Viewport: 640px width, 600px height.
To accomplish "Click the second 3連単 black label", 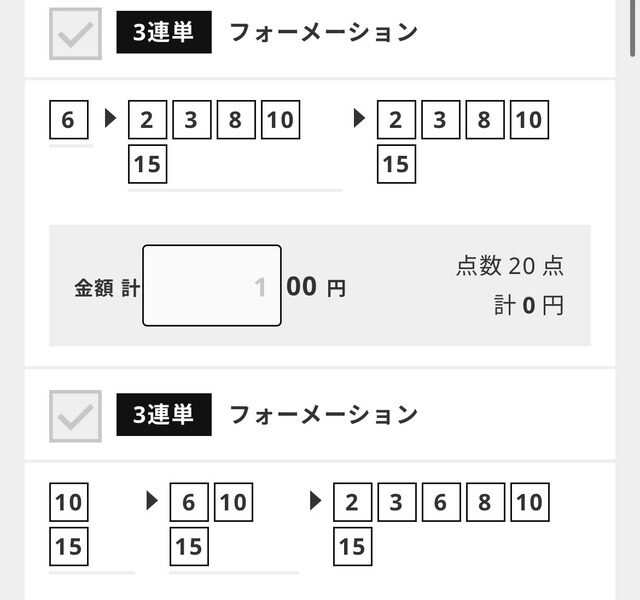I will [164, 415].
